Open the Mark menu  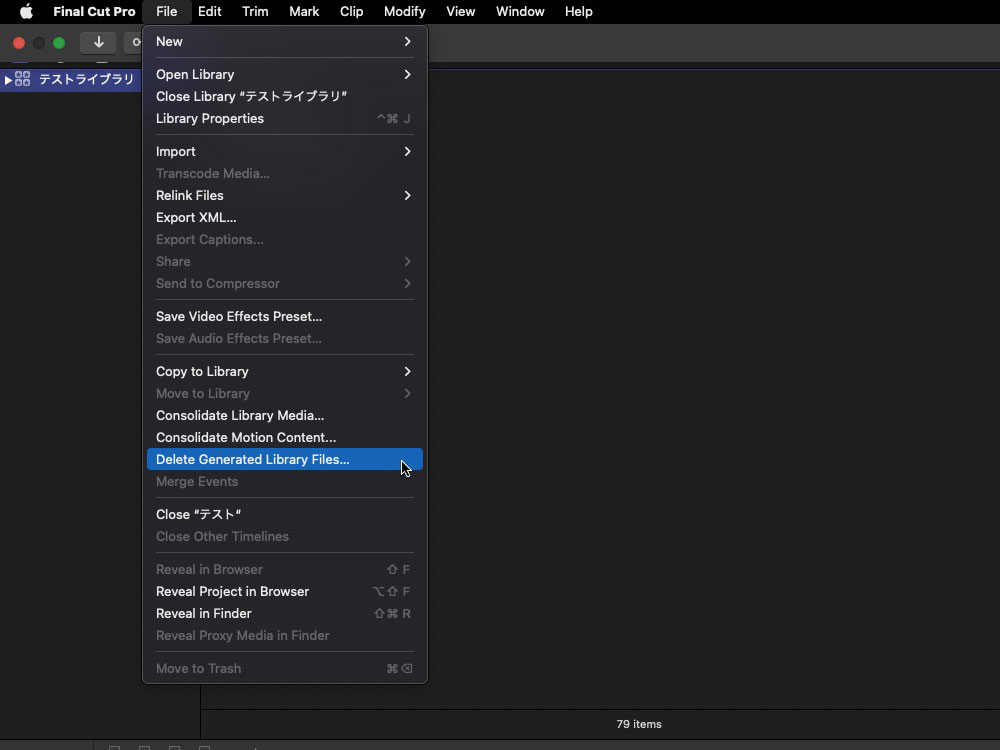pyautogui.click(x=304, y=11)
